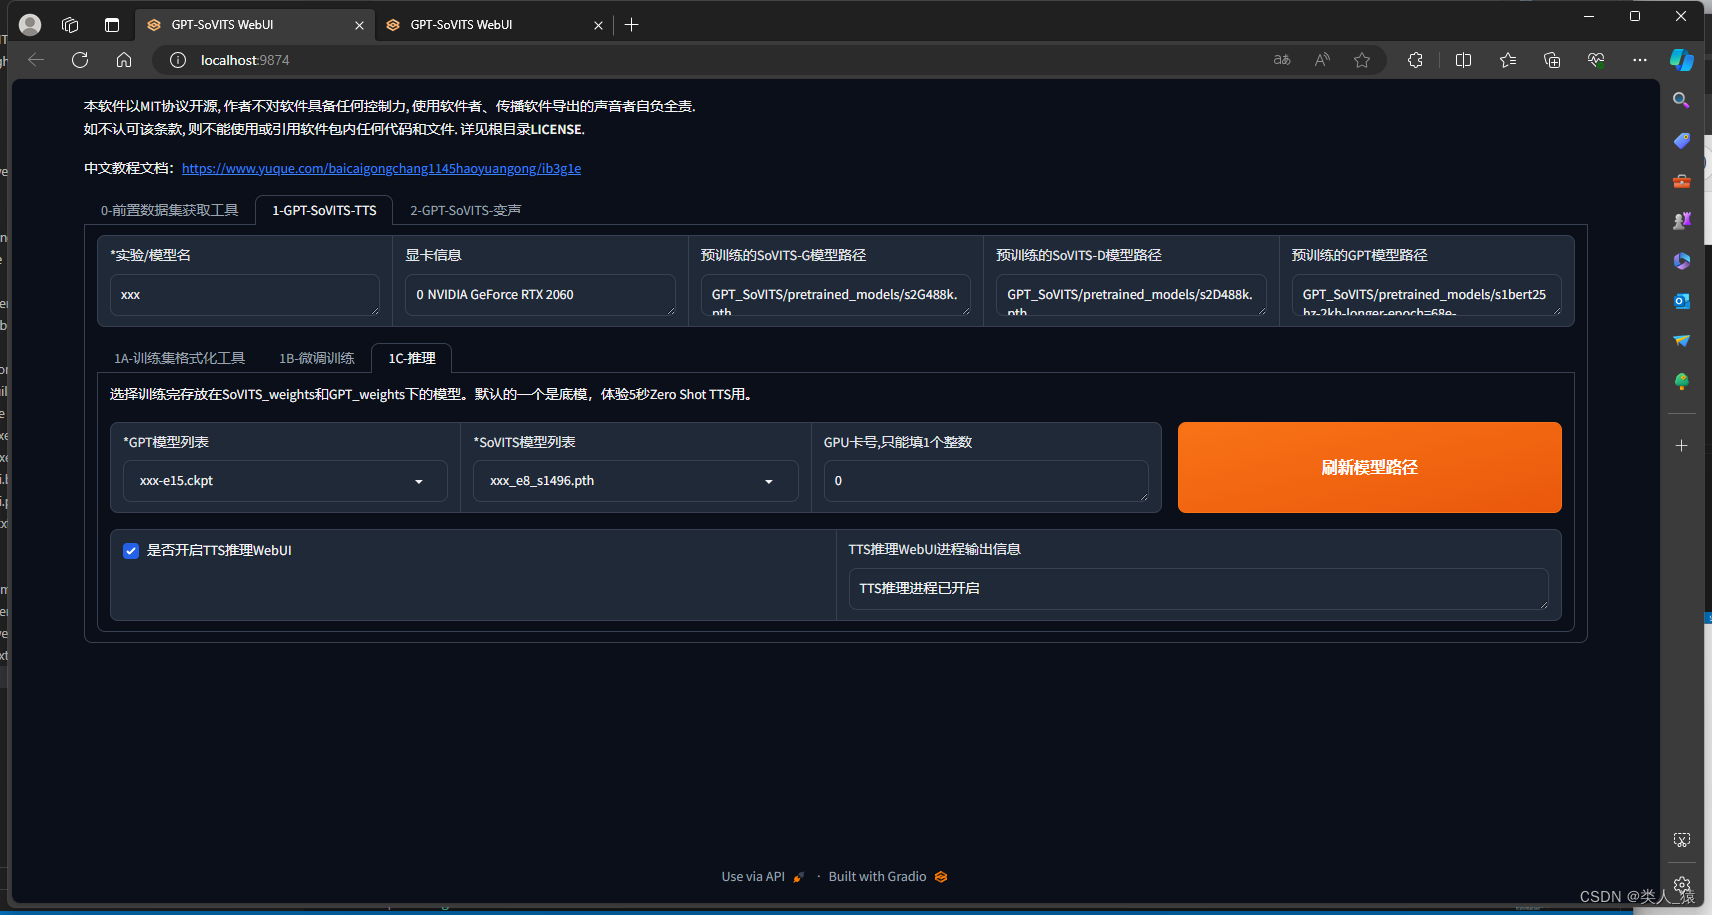Open the Use via API link
1712x915 pixels.
pyautogui.click(x=762, y=877)
